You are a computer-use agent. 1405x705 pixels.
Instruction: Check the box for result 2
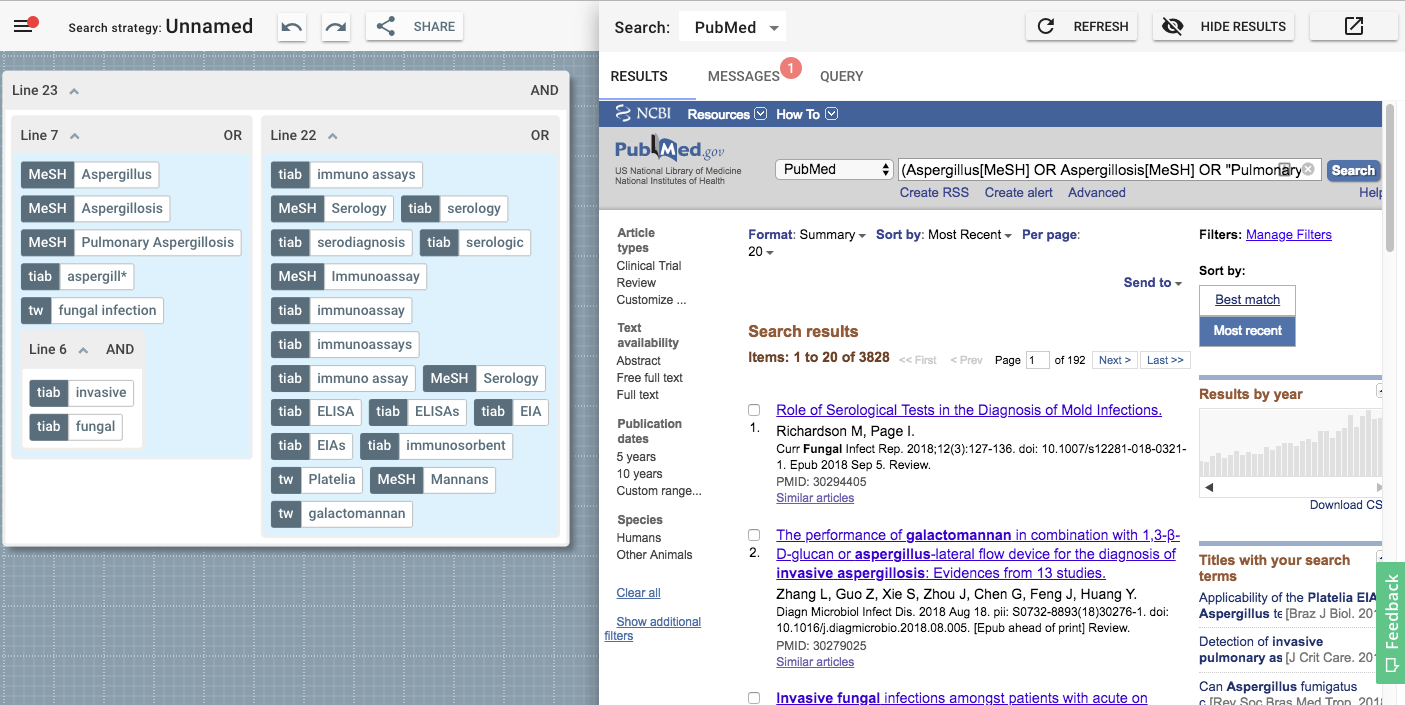click(x=754, y=535)
